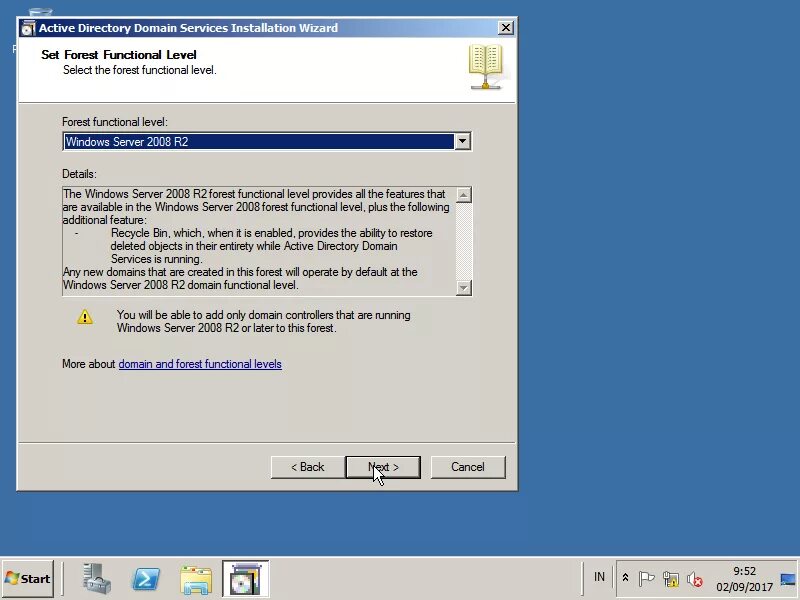800x600 pixels.
Task: Click the wizard title bar icon
Action: pos(28,28)
